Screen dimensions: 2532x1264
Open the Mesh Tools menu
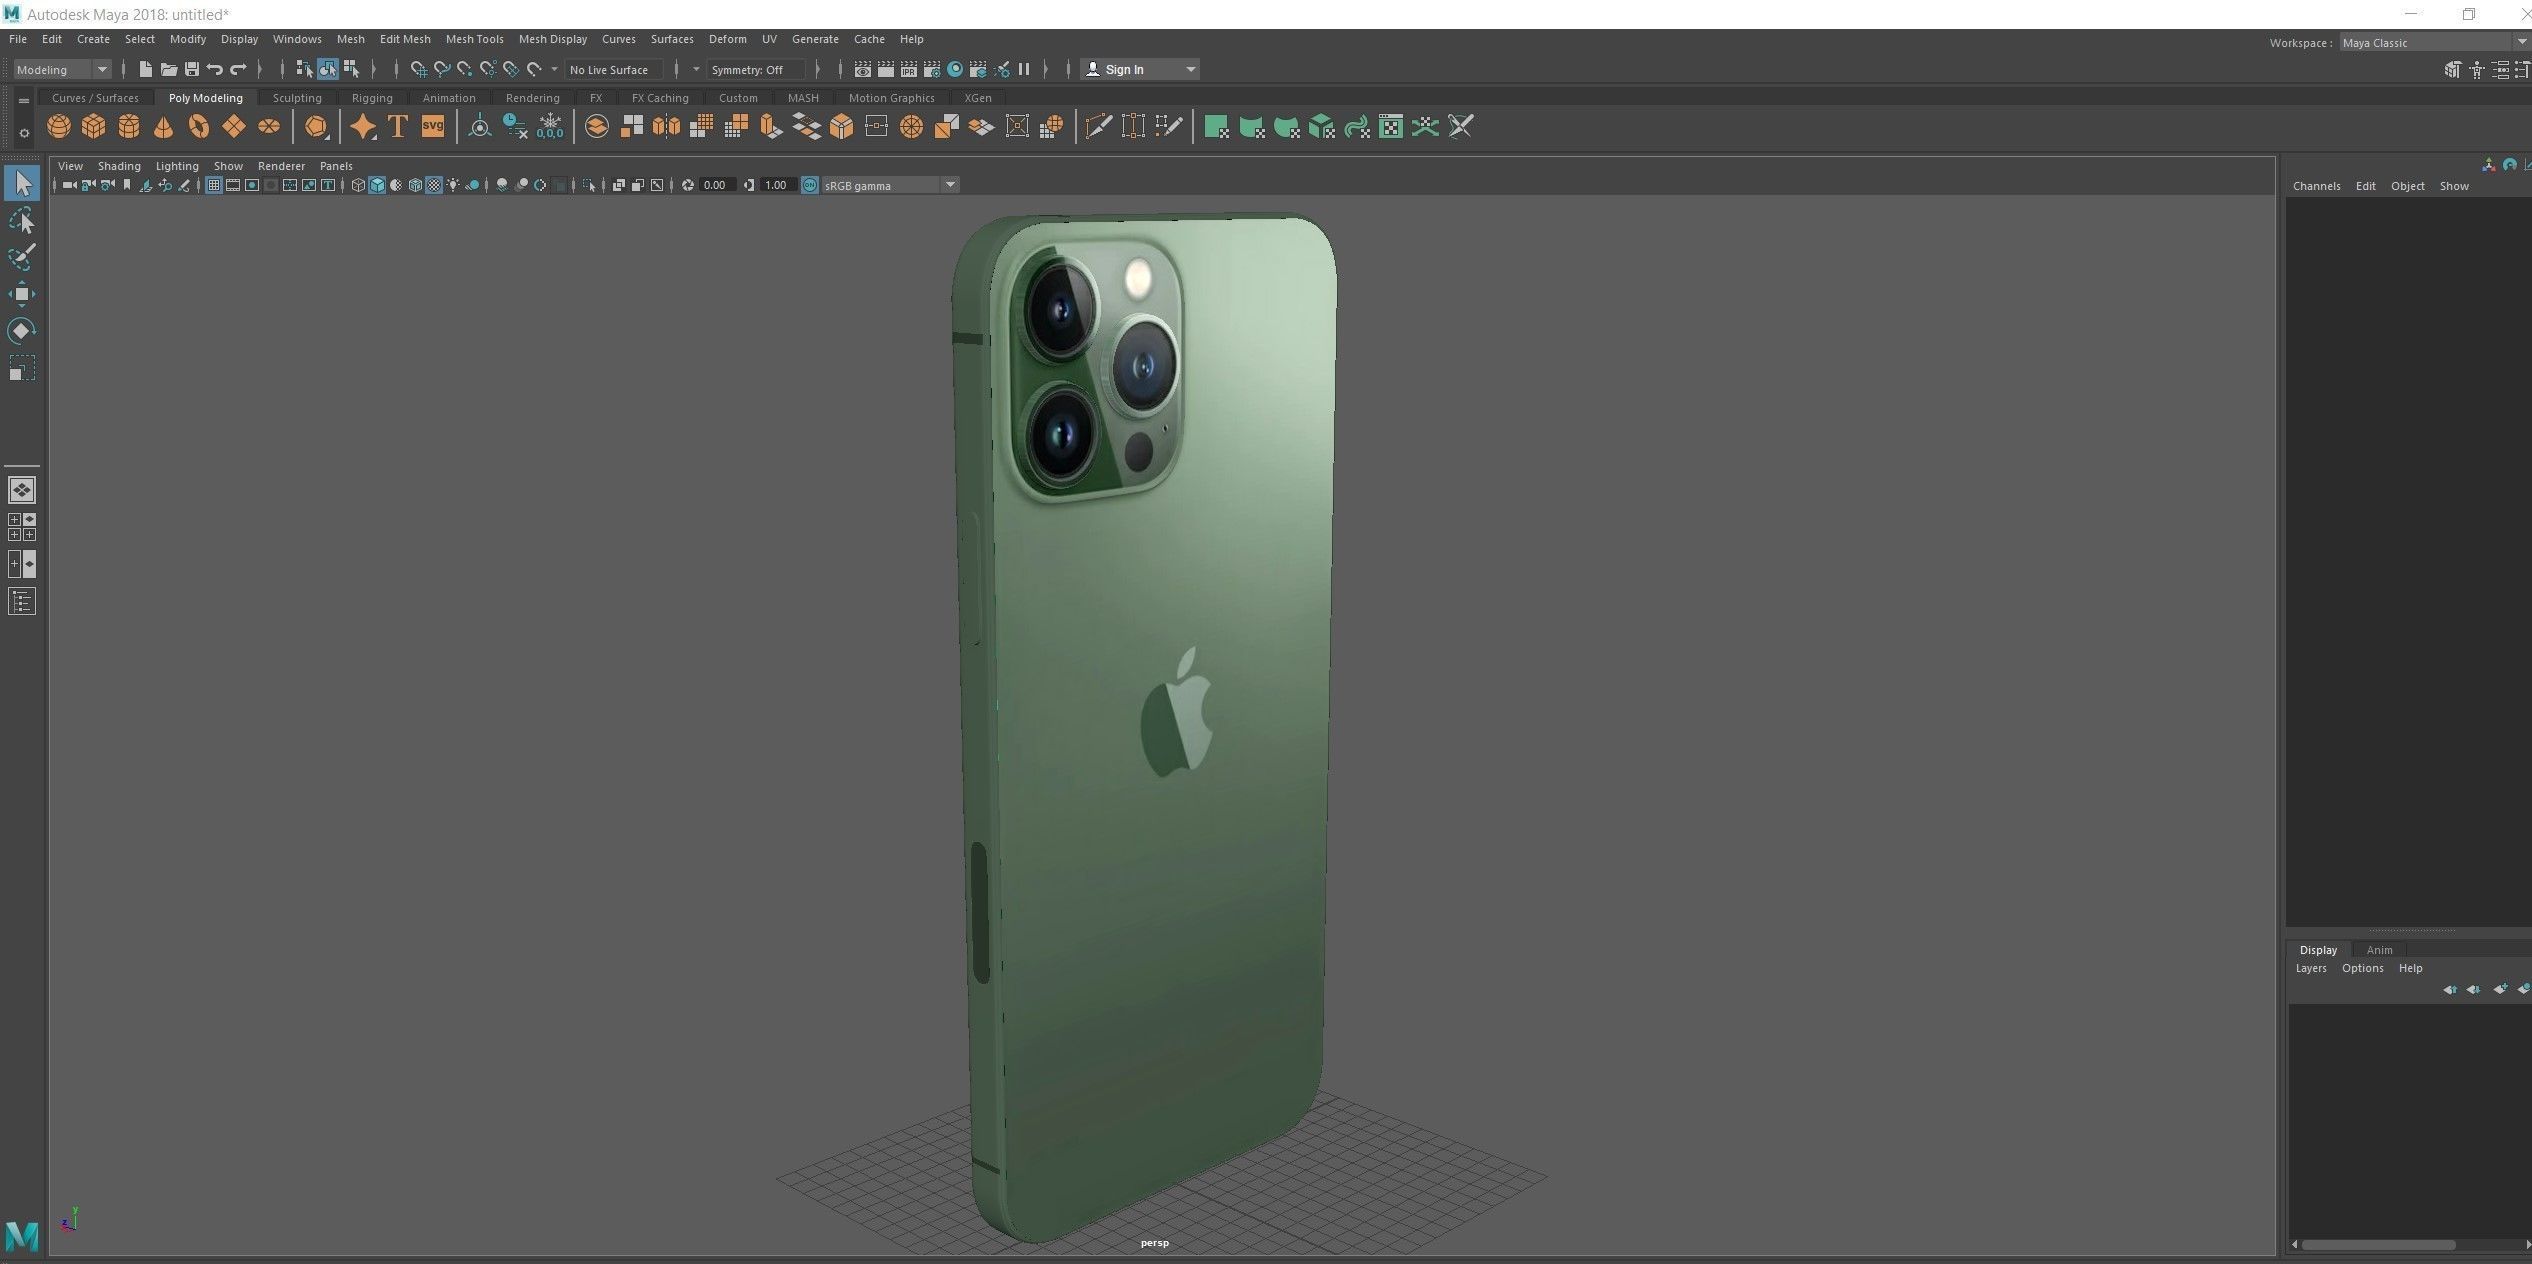coord(474,39)
